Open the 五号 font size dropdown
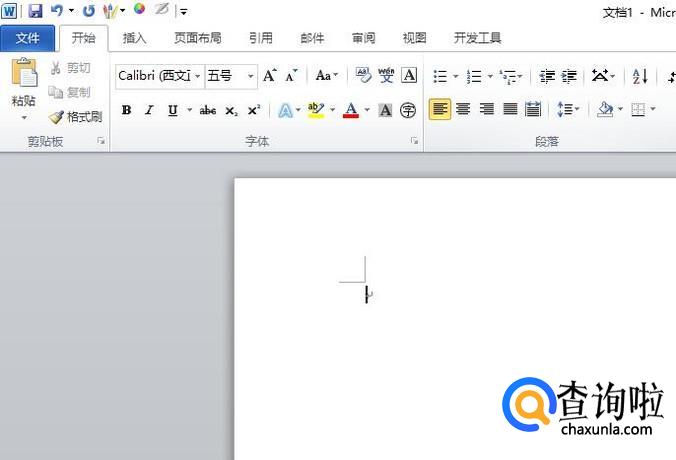This screenshot has height=460, width=676. pyautogui.click(x=250, y=76)
